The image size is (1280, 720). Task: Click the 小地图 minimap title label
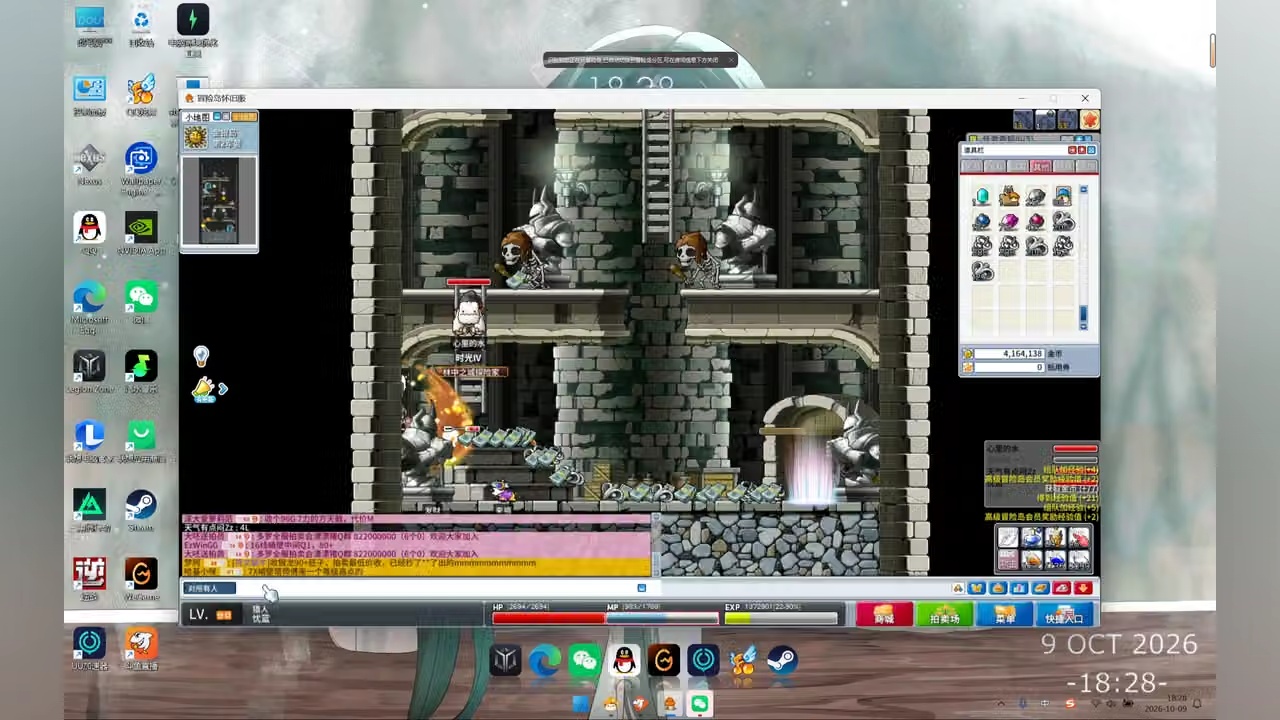[197, 117]
